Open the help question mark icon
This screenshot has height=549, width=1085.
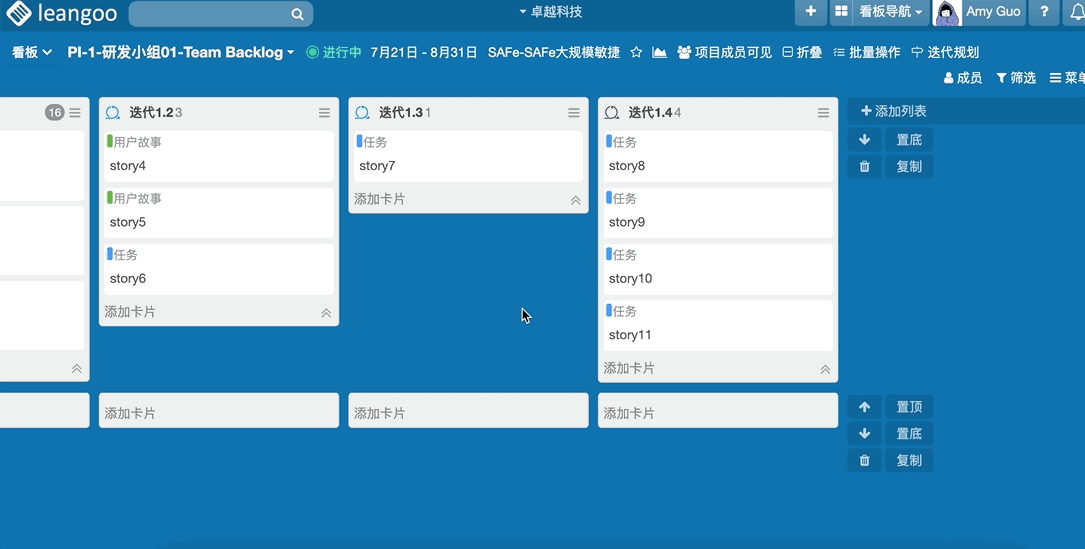[x=1044, y=12]
